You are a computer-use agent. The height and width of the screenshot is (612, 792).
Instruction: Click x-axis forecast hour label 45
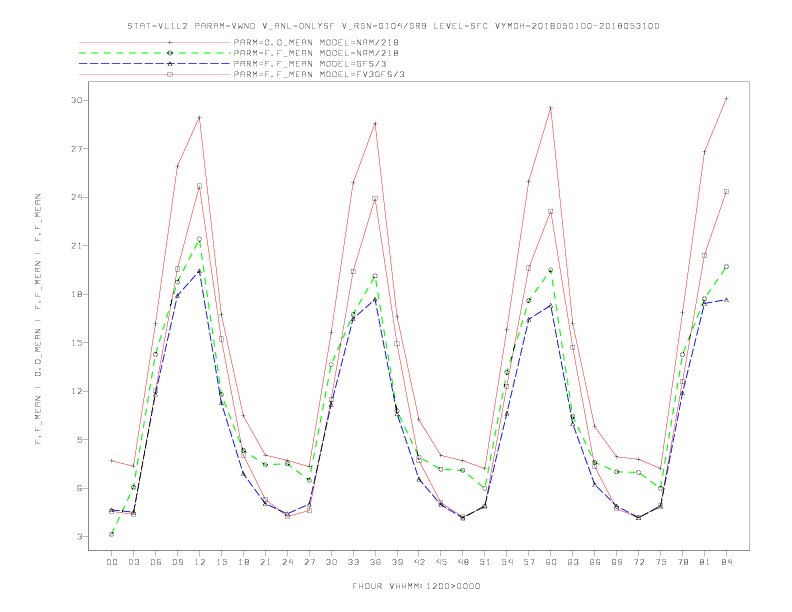[441, 562]
